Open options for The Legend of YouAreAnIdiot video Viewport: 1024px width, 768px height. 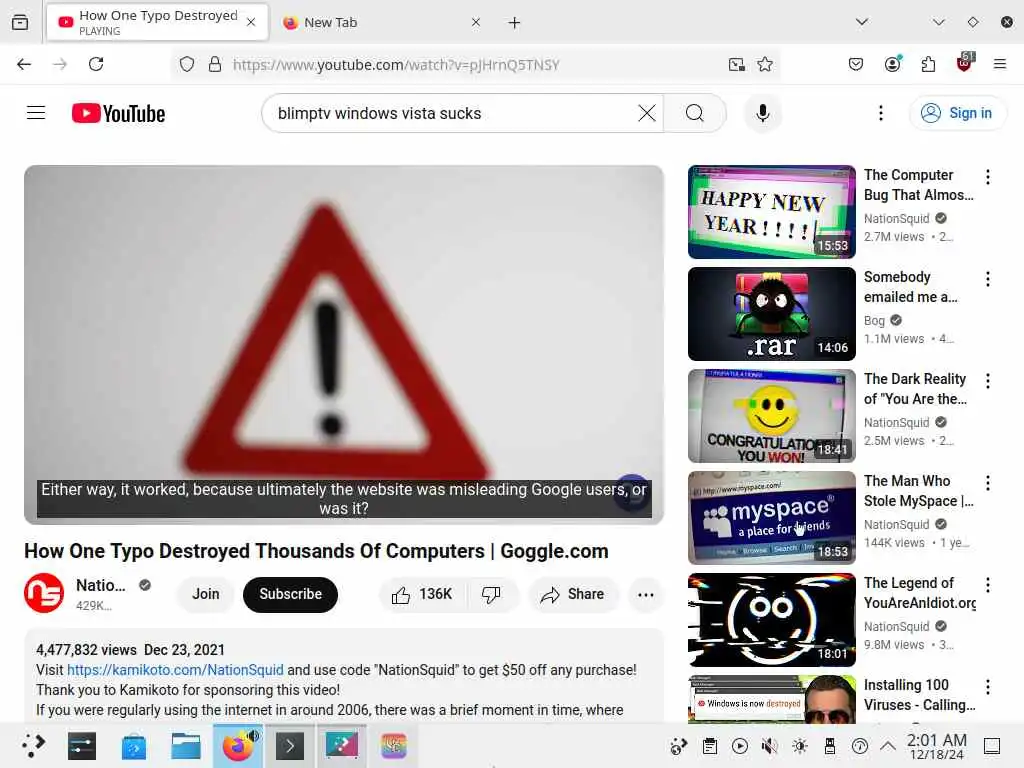pos(987,584)
